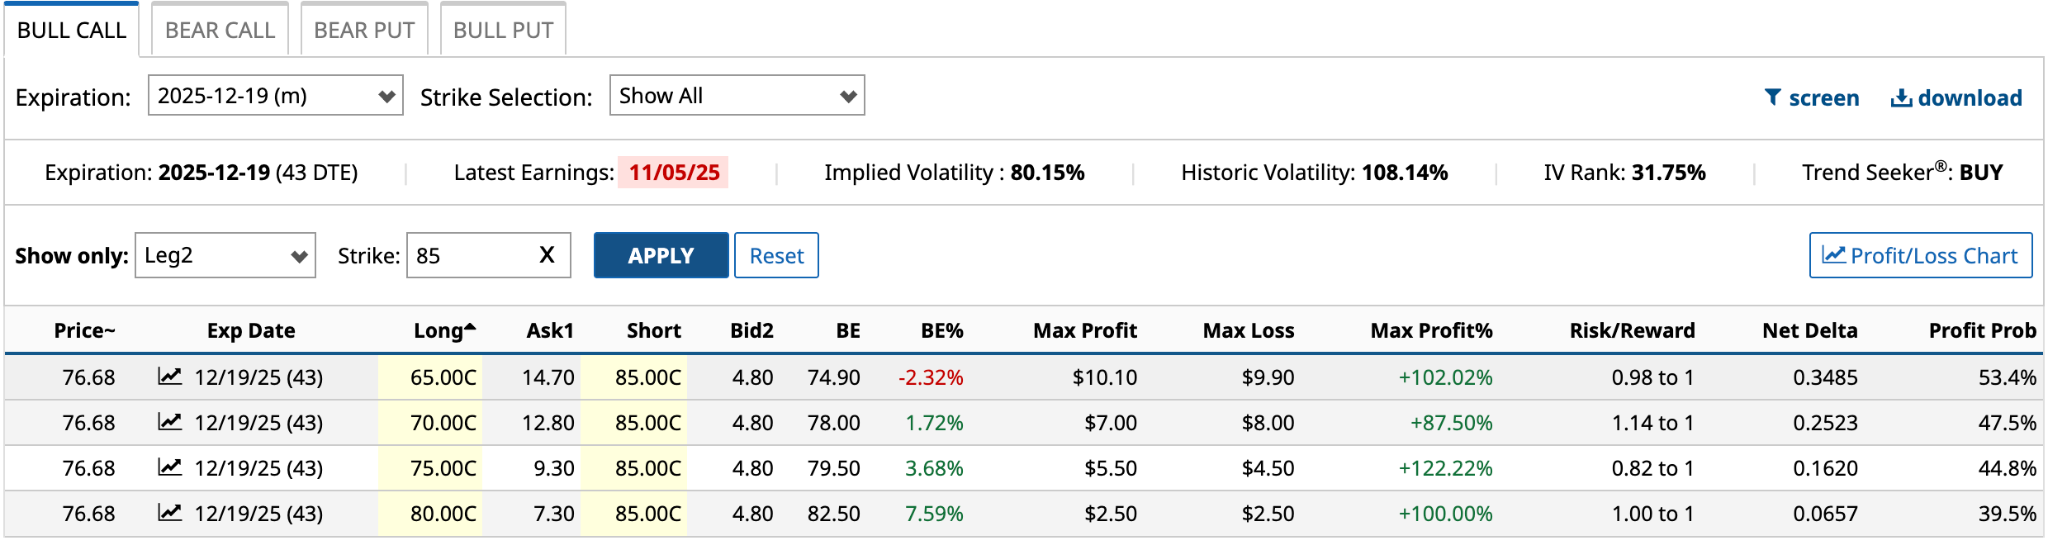2048x540 pixels.
Task: Click chart icon in 65.00C row
Action: 170,377
